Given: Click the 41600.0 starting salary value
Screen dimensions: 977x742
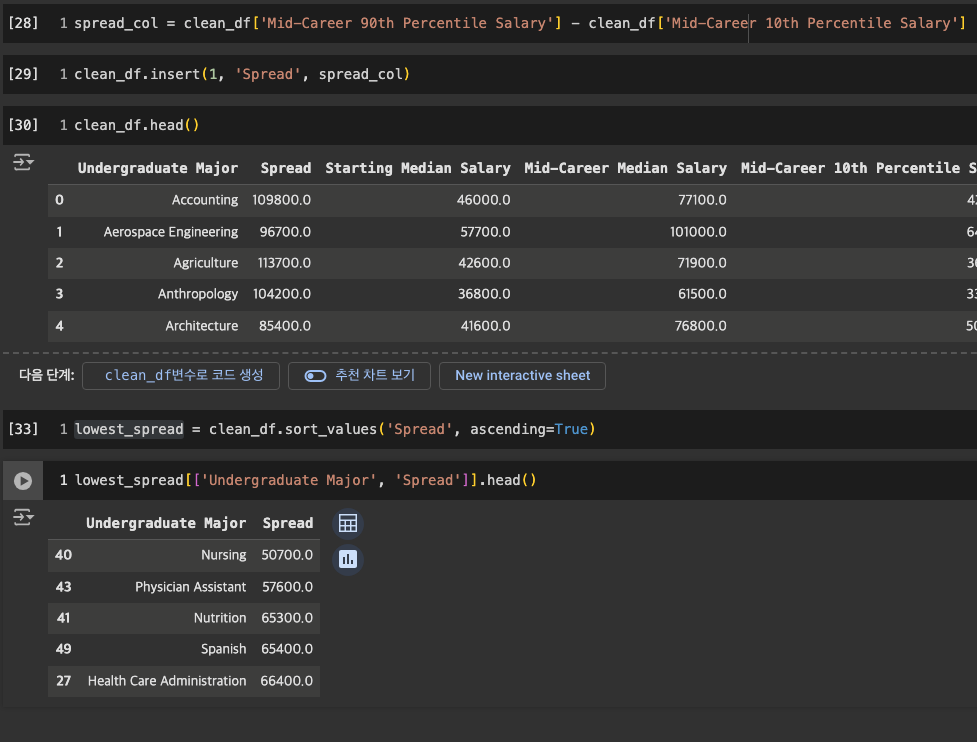Looking at the screenshot, I should coord(485,326).
